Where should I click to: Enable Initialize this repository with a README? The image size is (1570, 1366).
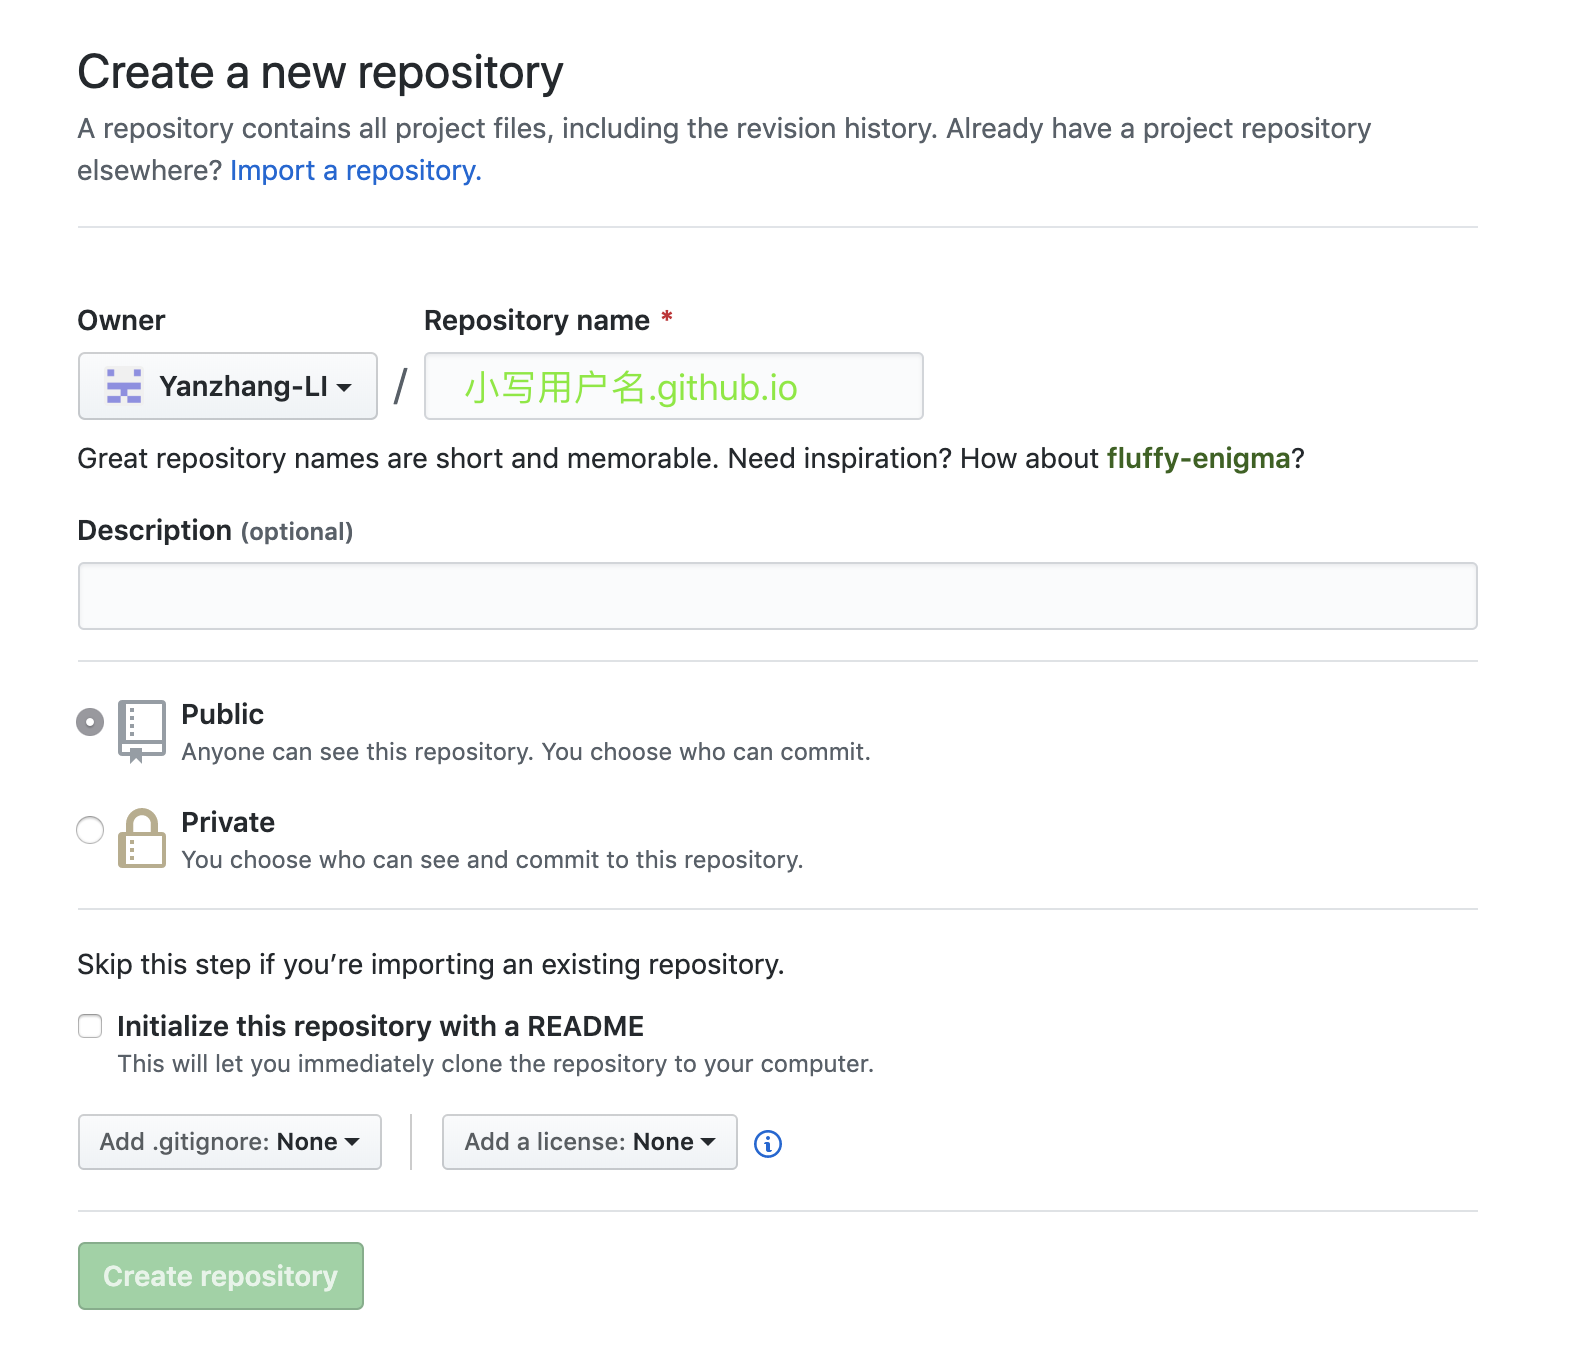click(x=90, y=1026)
